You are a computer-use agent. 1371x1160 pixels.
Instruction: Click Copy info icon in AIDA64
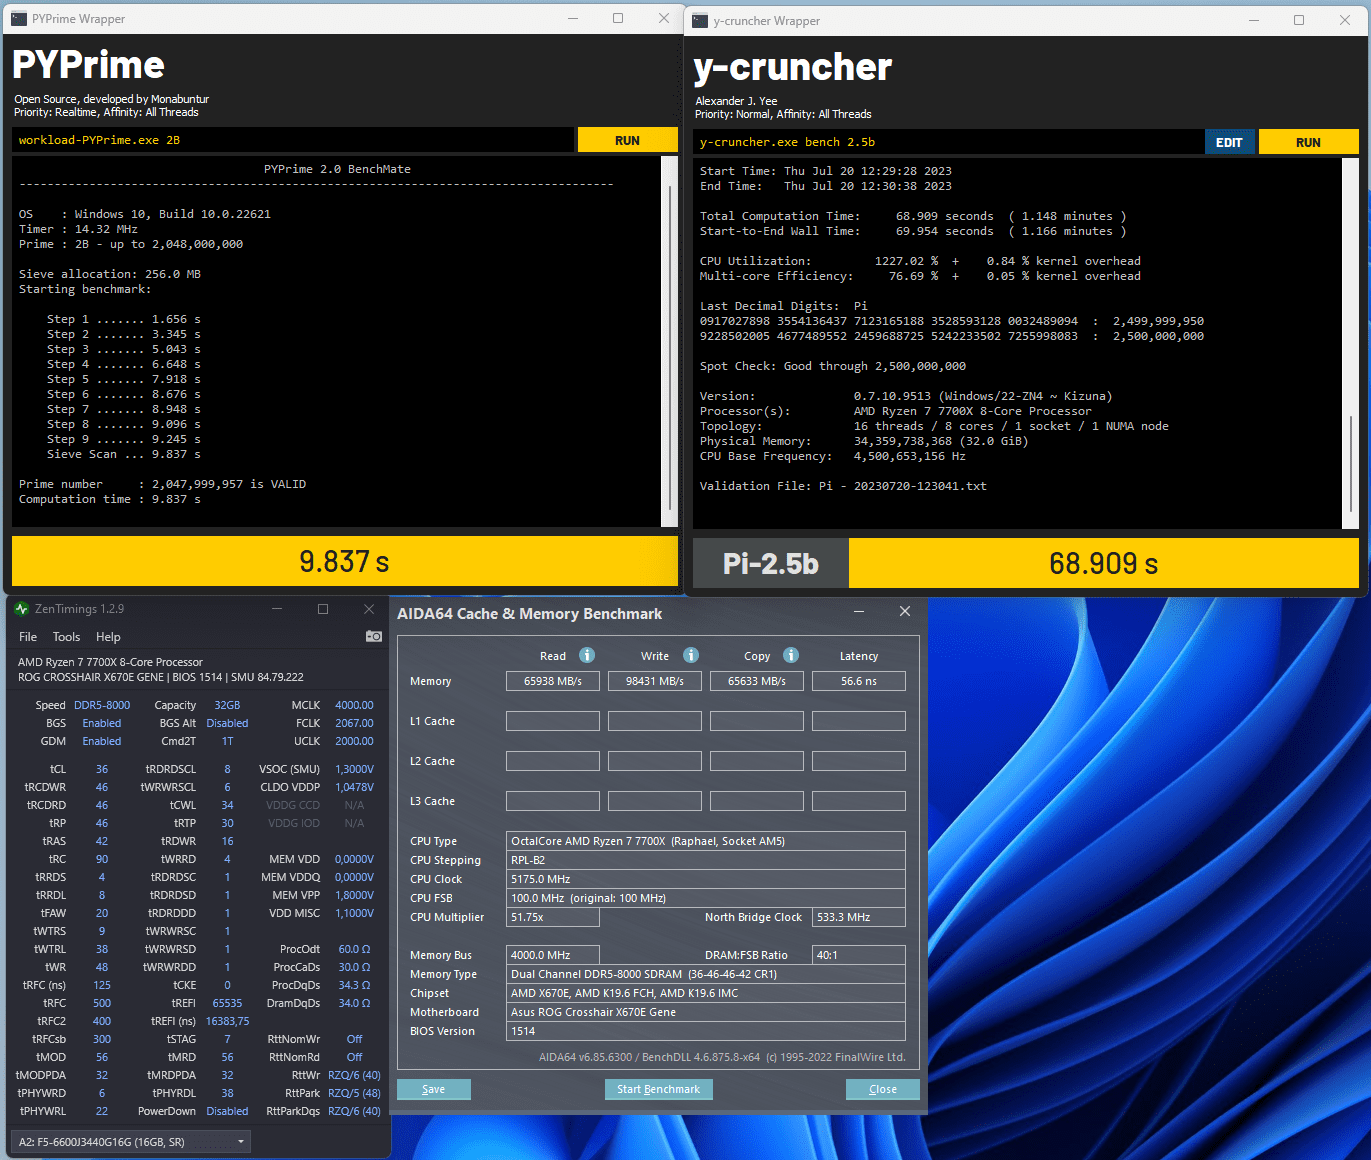point(791,655)
